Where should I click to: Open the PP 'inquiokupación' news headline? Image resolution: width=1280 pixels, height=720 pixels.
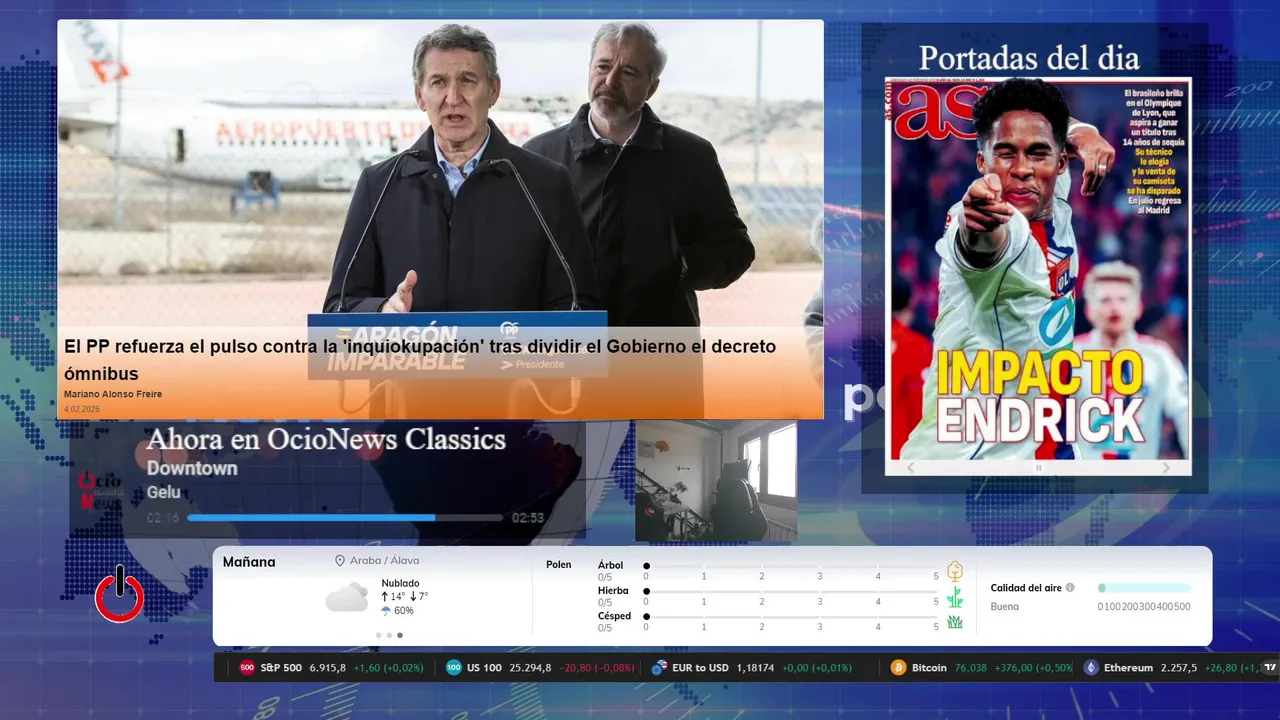click(x=420, y=360)
